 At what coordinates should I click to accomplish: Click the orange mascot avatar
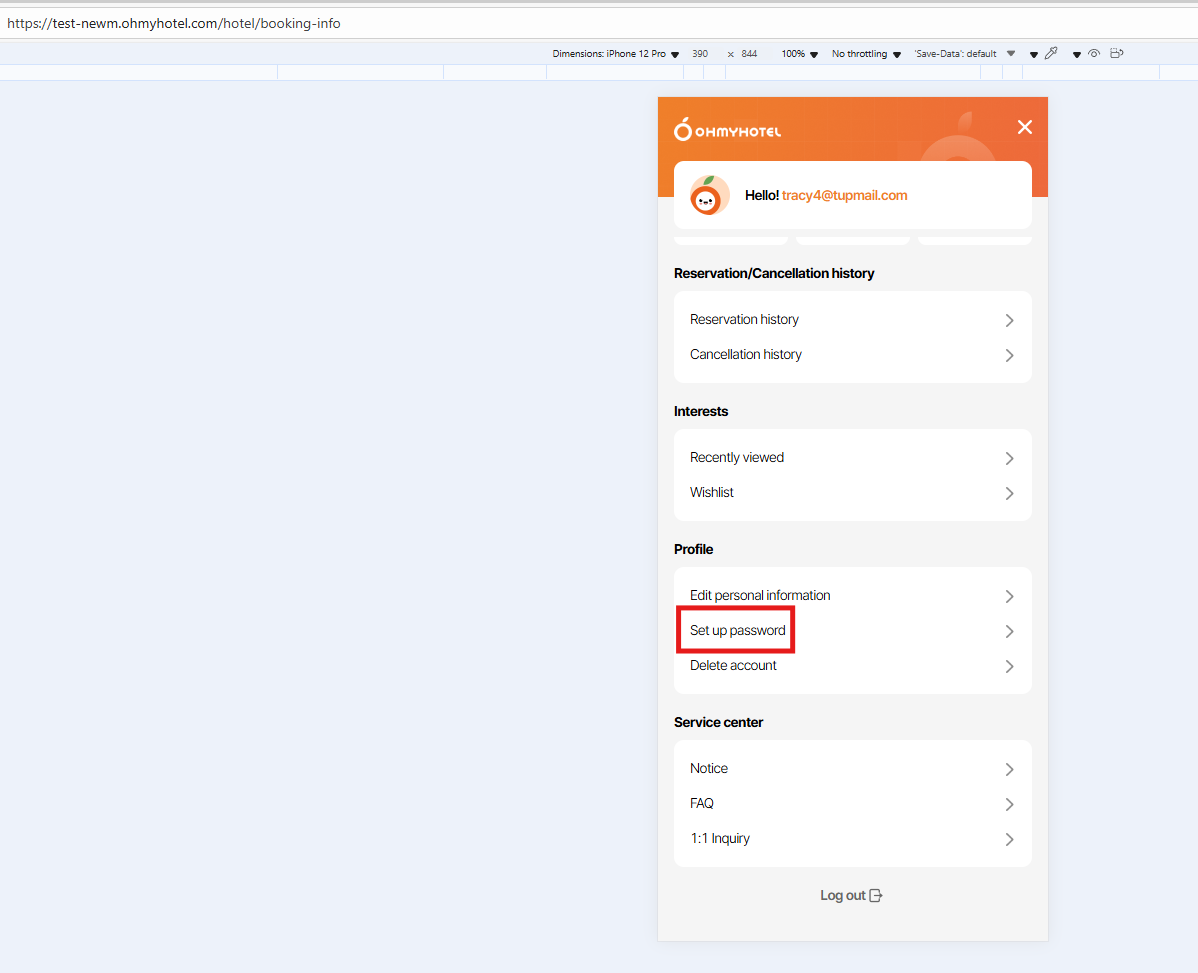pos(709,196)
